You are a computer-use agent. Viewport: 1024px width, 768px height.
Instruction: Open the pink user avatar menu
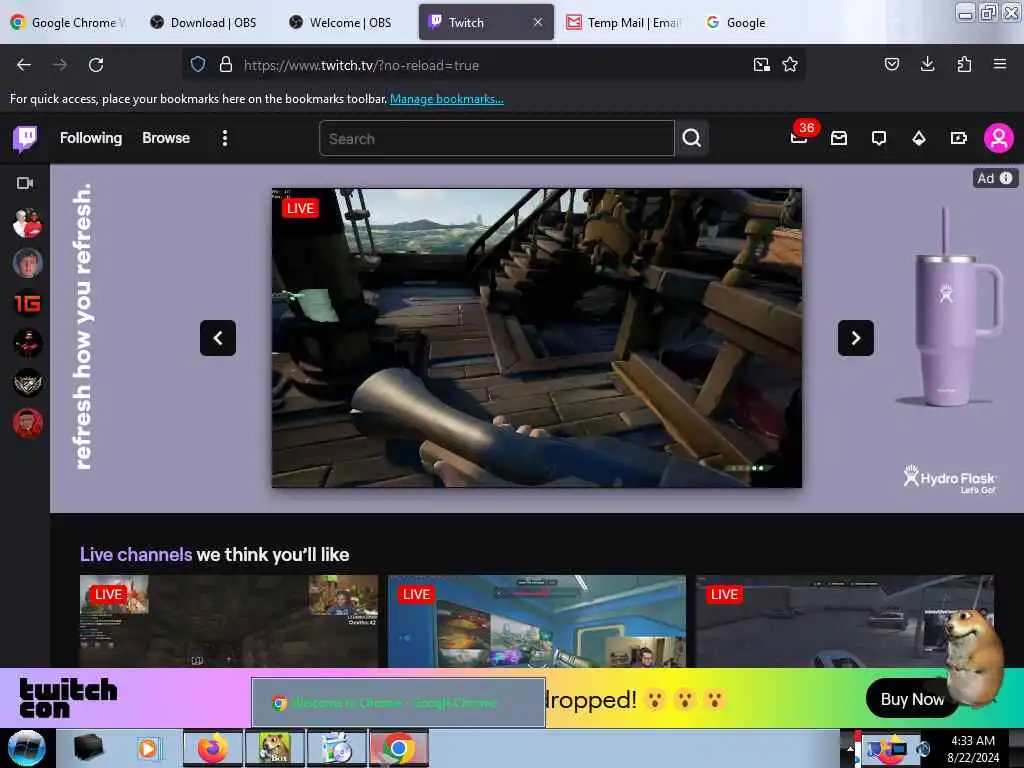coord(999,138)
